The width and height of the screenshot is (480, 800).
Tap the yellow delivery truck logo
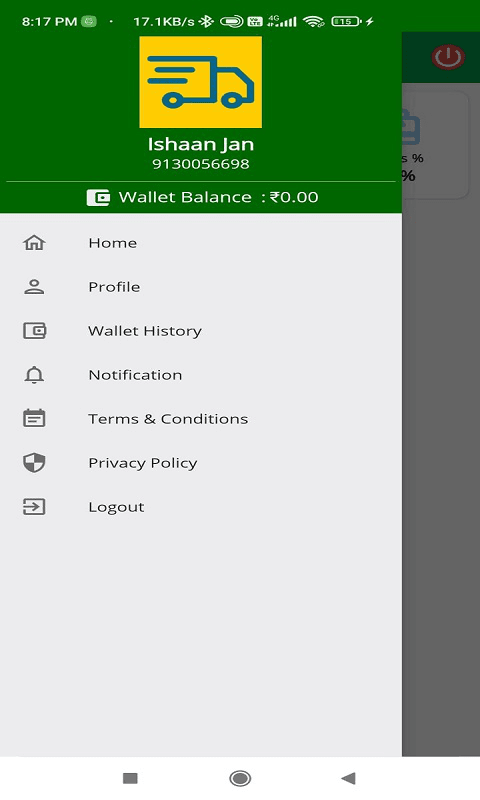200,82
